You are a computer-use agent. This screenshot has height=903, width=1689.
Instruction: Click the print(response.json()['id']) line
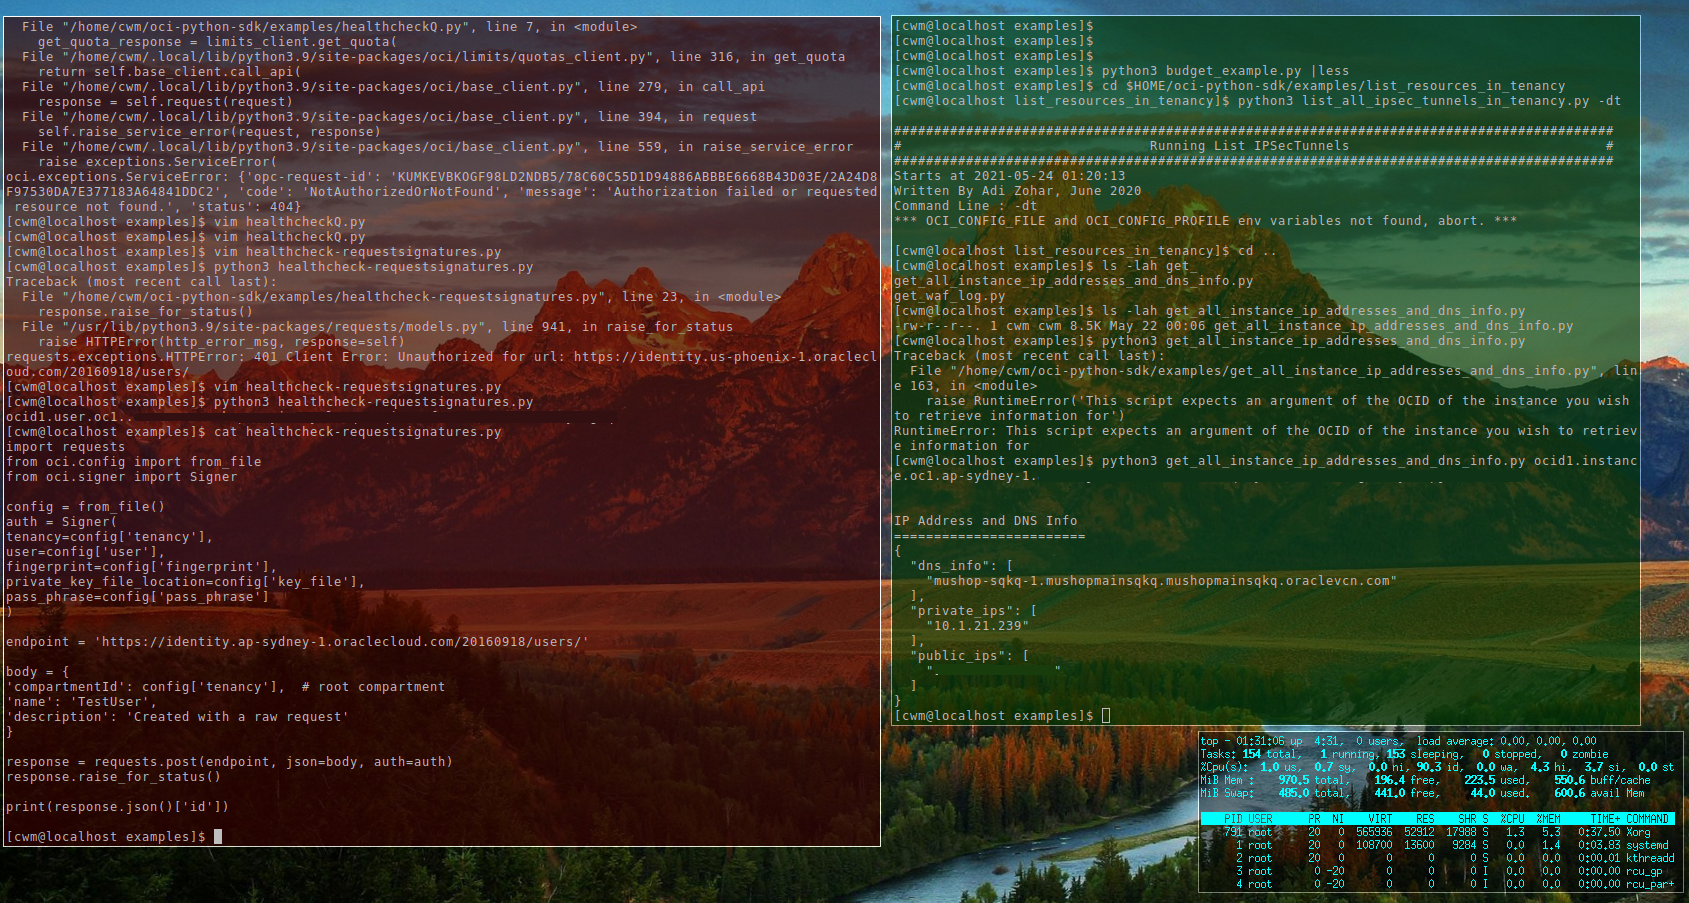(x=117, y=807)
